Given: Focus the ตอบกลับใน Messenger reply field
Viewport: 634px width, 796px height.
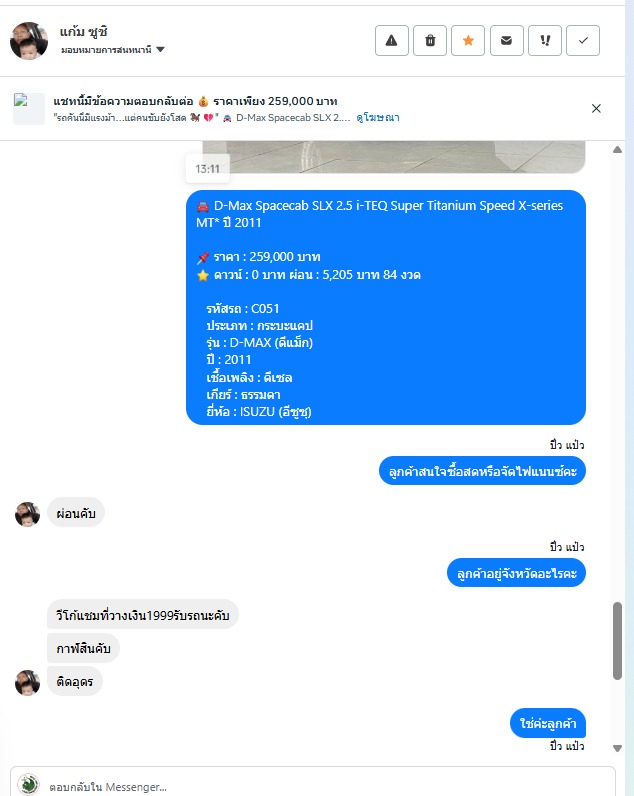Looking at the screenshot, I should (313, 785).
